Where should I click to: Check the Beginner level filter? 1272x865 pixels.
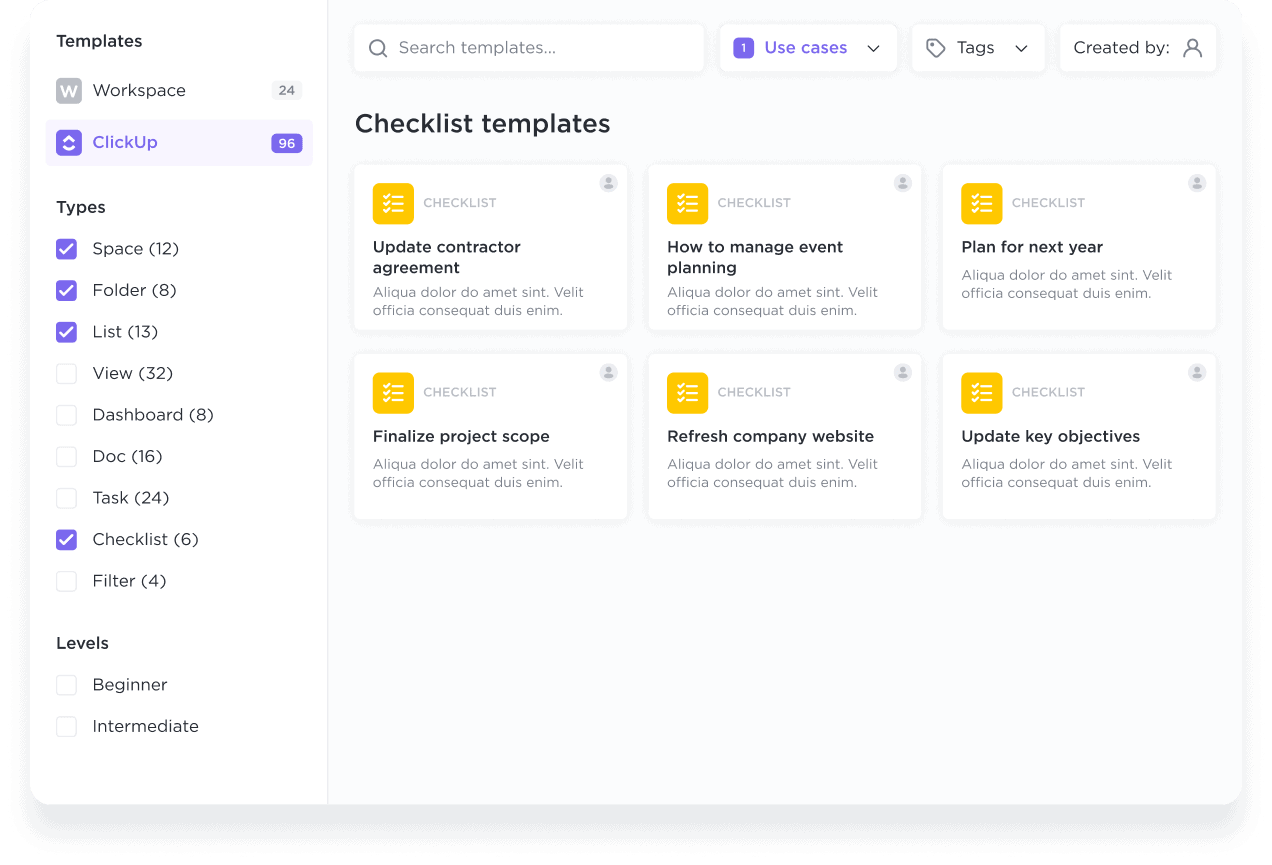(x=66, y=685)
